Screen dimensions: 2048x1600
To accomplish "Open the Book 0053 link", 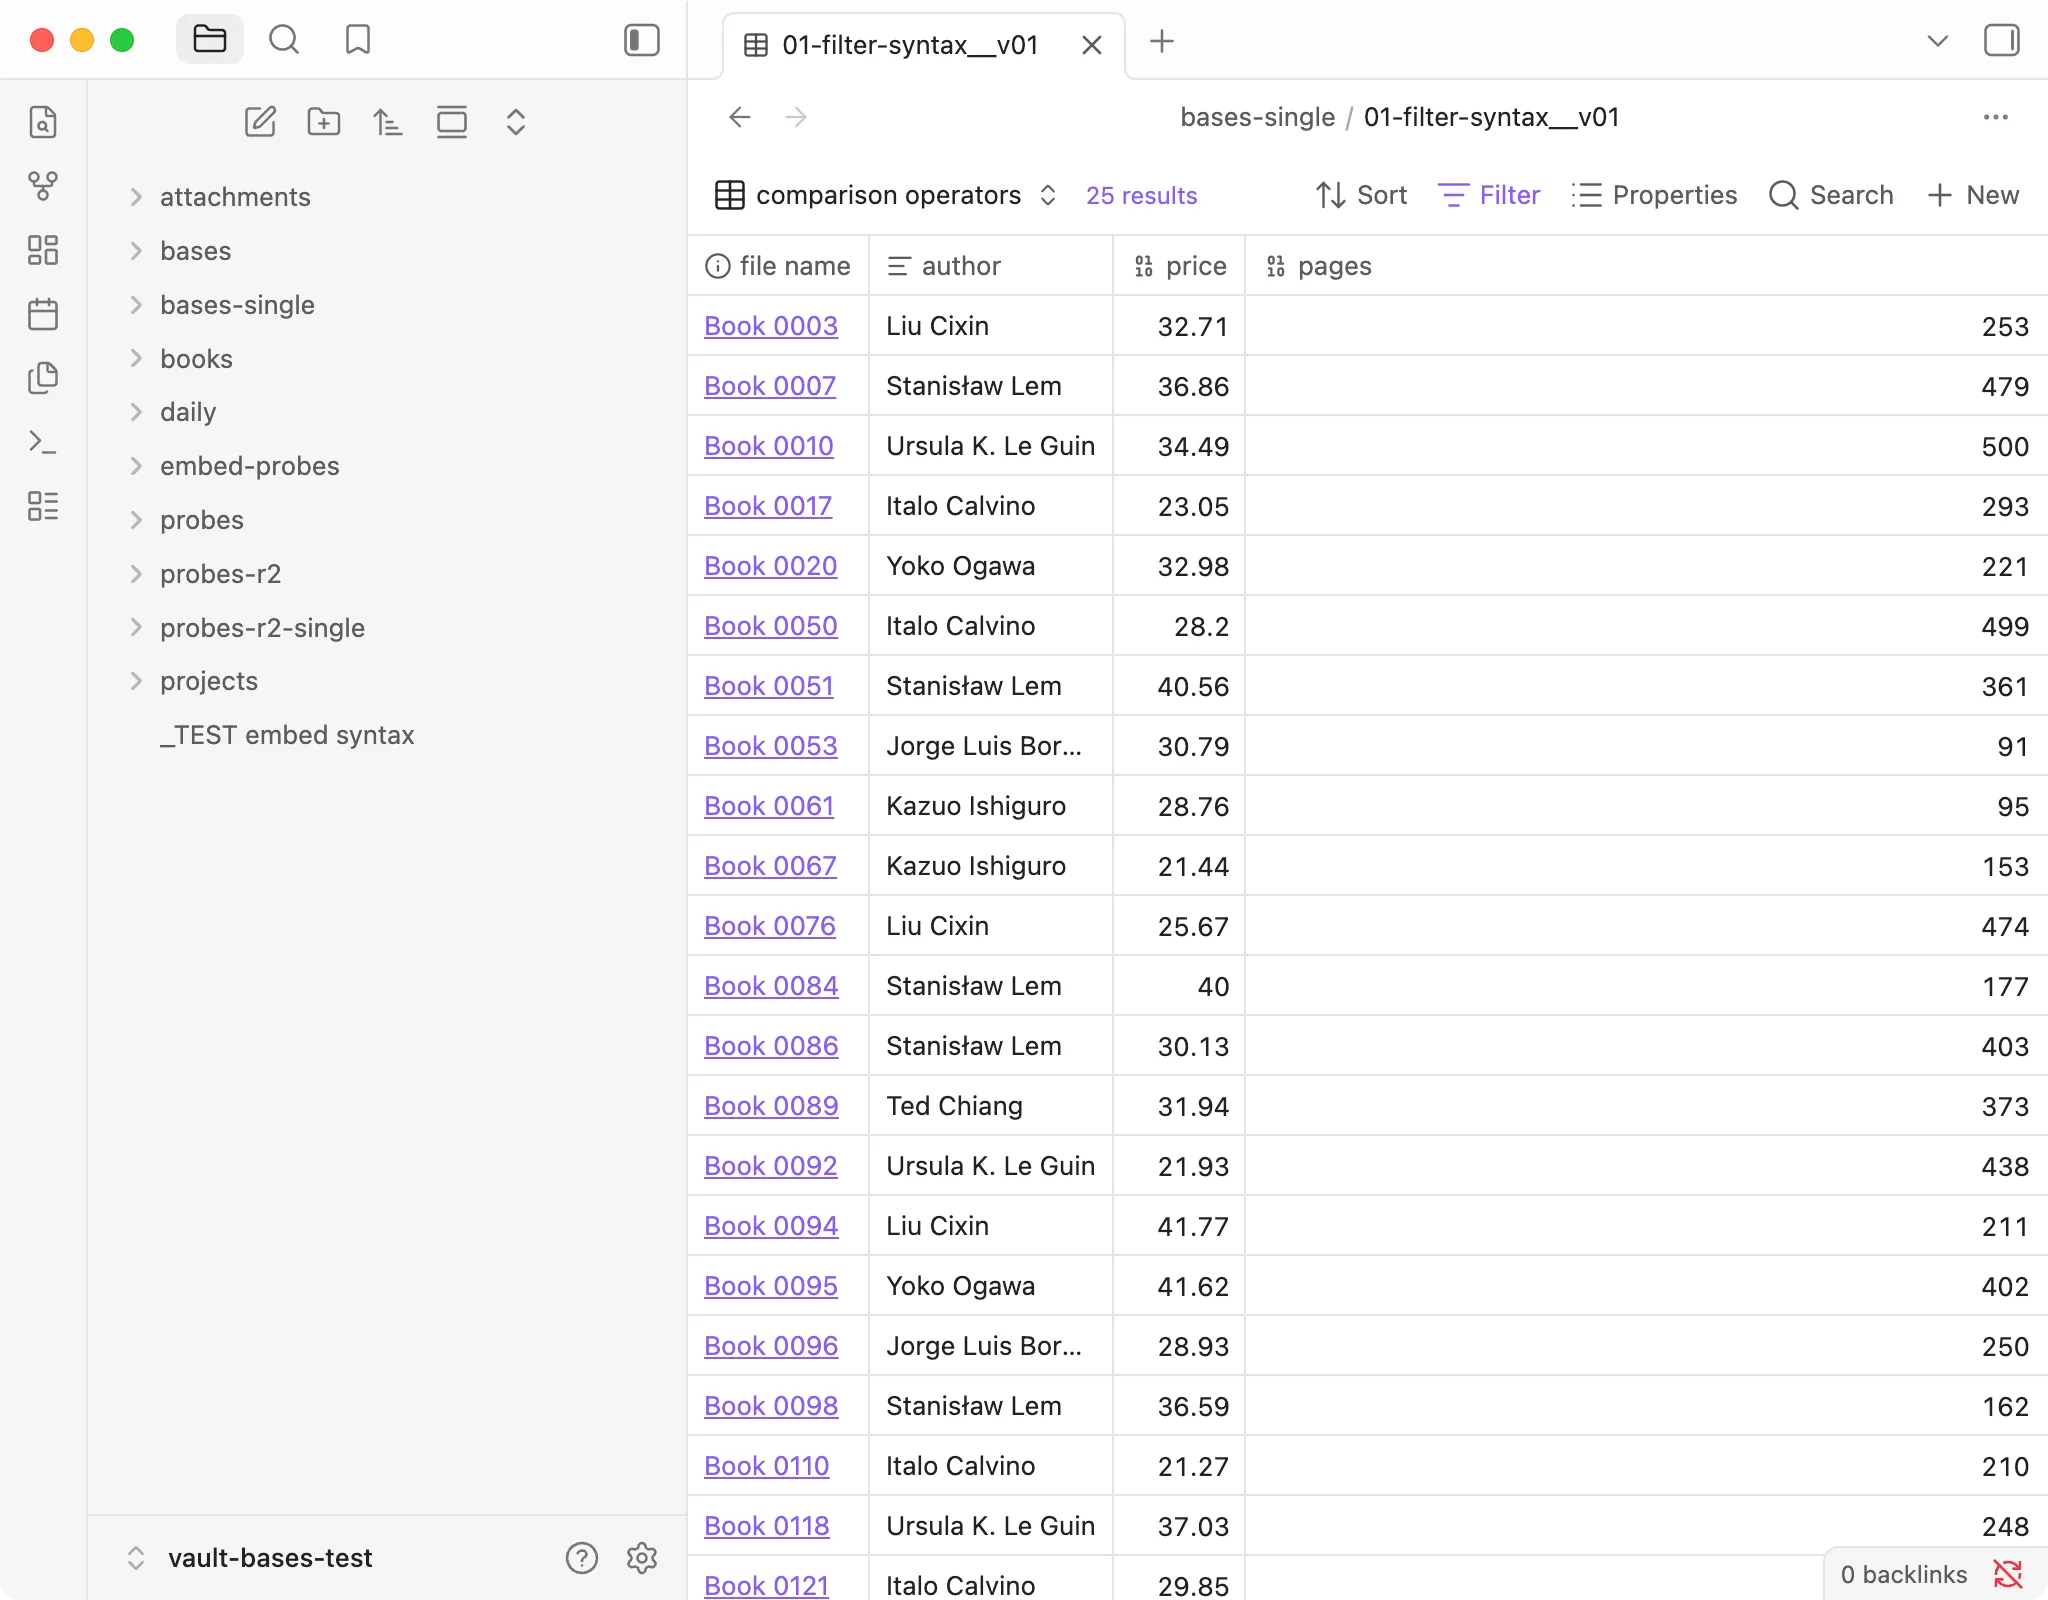I will [x=771, y=746].
